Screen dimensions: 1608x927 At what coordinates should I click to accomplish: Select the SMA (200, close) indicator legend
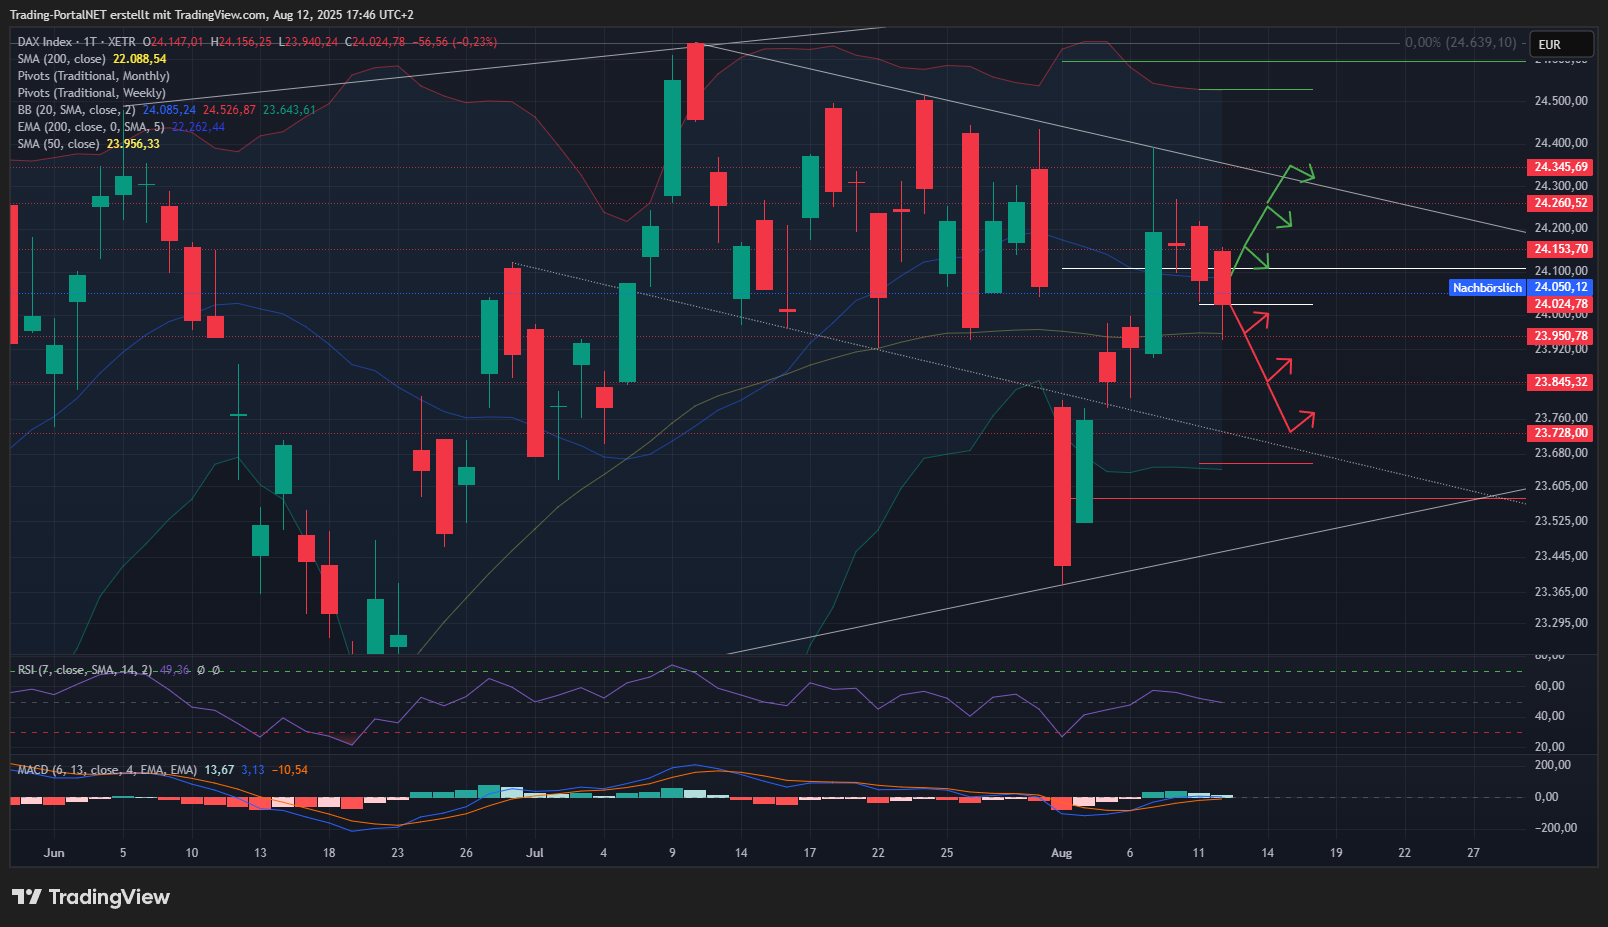[x=61, y=59]
